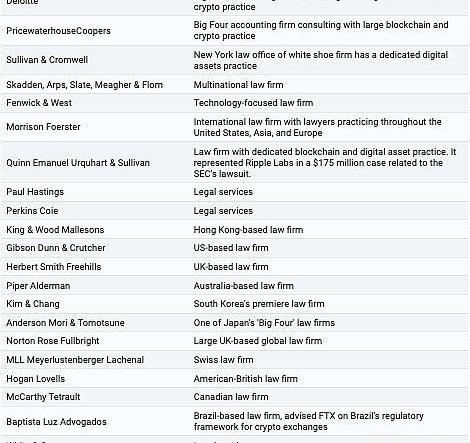Select the Brazil-based law firm FTX description
This screenshot has width=470, height=443.
(309, 421)
